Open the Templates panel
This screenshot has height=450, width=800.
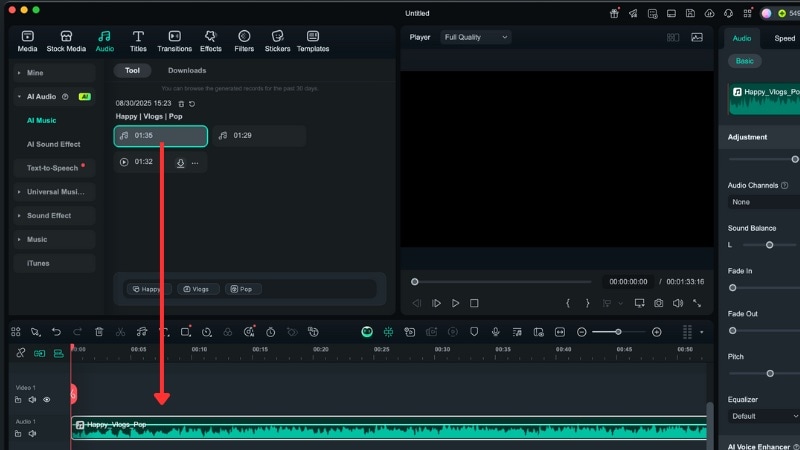pos(313,41)
